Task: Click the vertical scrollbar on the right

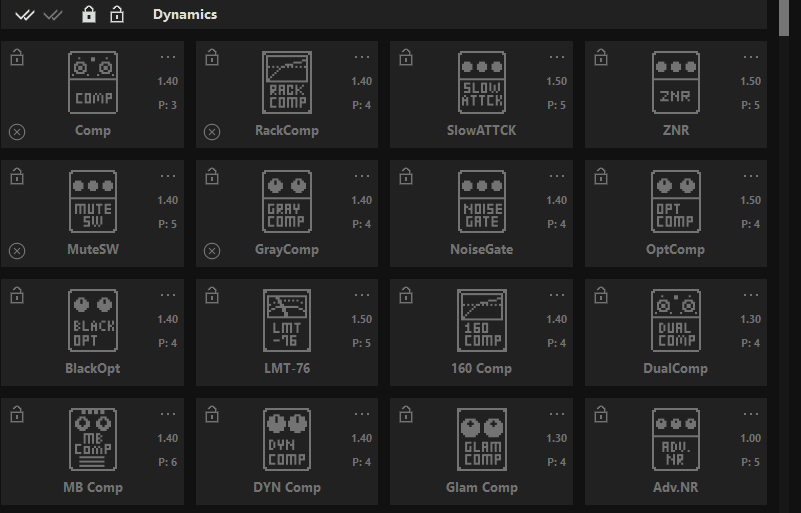Action: click(x=784, y=18)
